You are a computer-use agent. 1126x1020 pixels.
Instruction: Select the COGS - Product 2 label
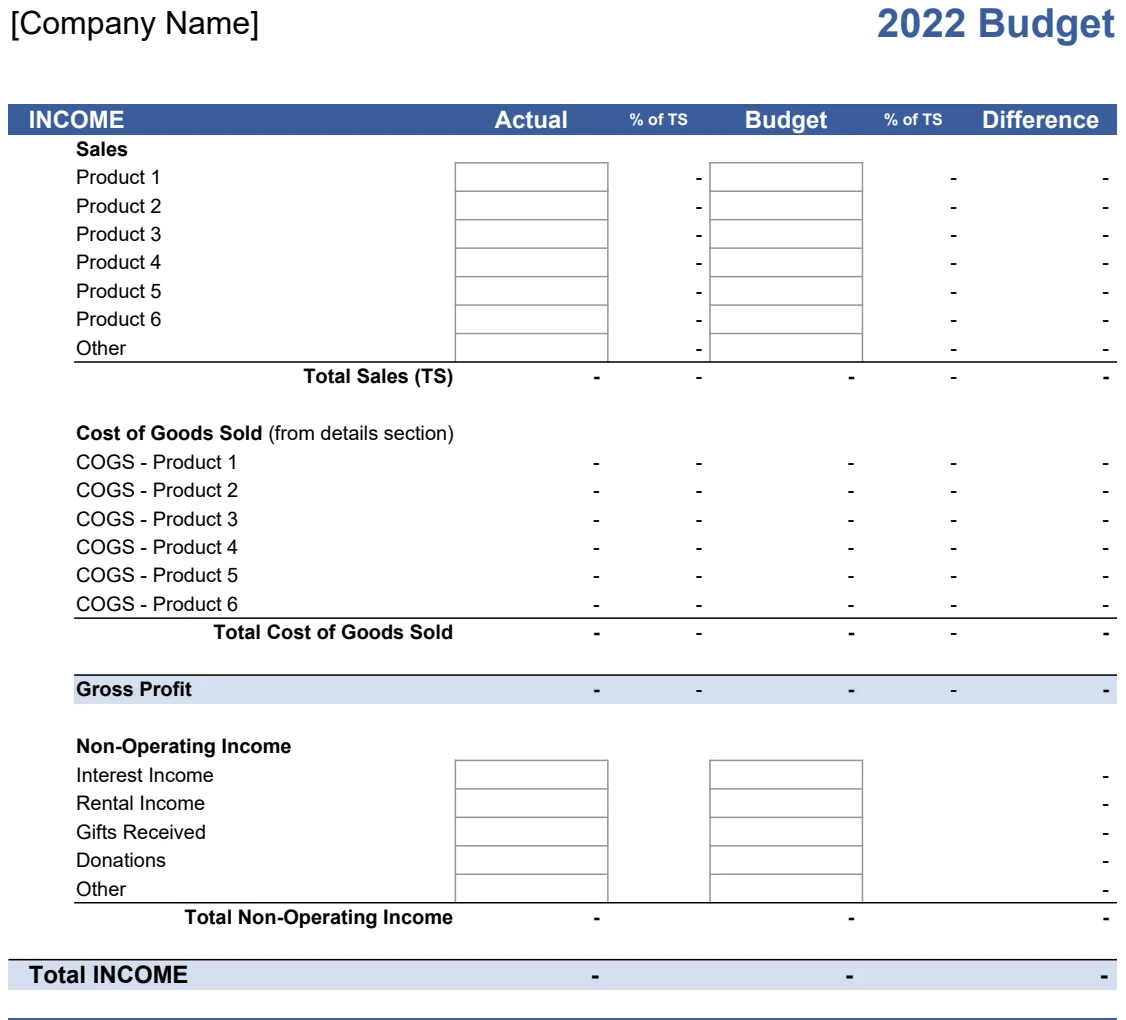157,490
